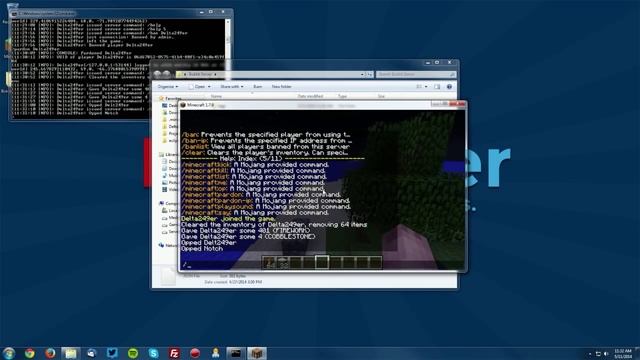Expand the address bar history dropdown
Image resolution: width=640 pixels, height=360 pixels.
[362, 74]
